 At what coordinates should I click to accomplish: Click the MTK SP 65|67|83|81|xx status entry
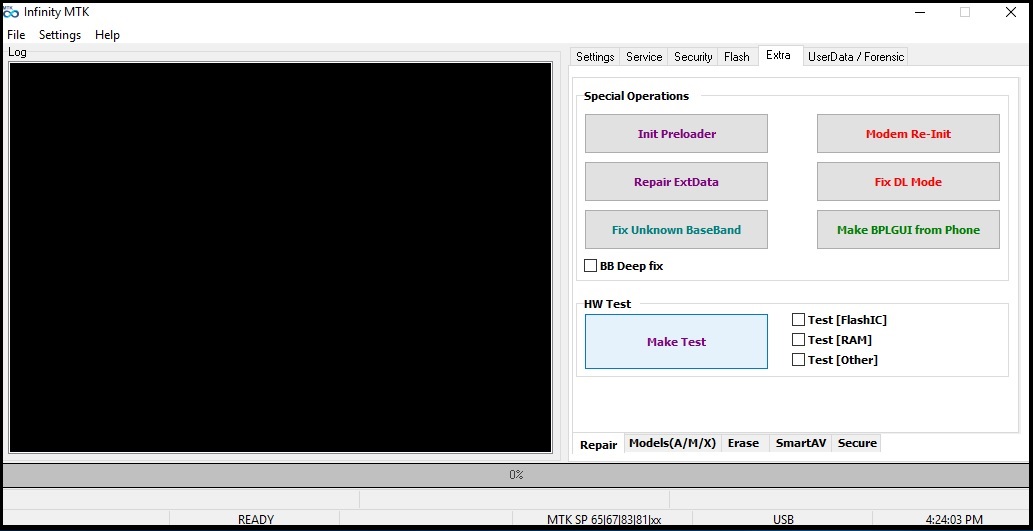pos(604,520)
